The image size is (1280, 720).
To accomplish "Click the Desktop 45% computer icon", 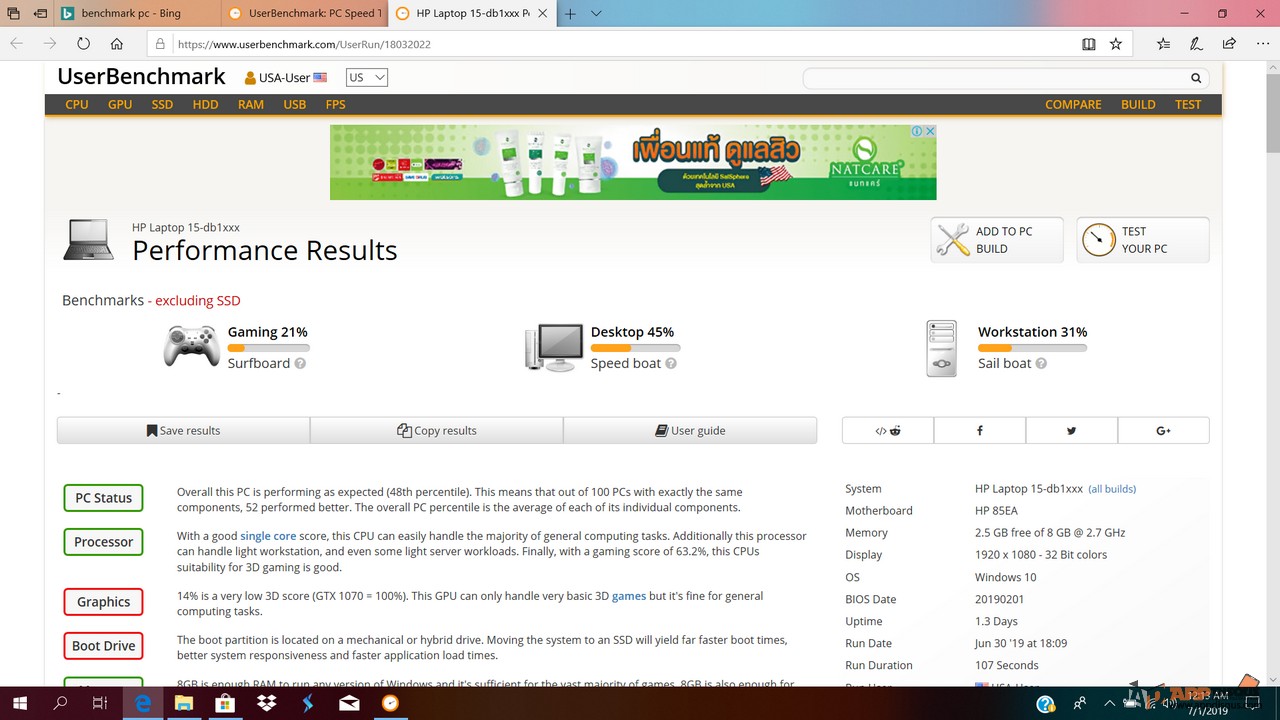I will coord(554,347).
